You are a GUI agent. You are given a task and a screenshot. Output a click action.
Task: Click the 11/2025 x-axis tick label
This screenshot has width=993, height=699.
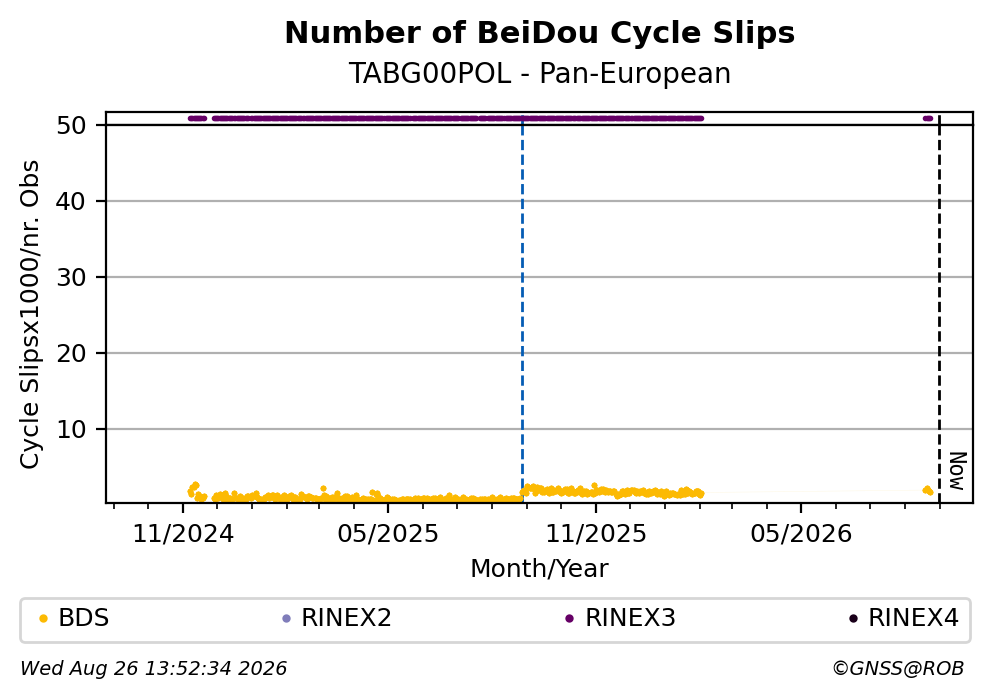pos(596,534)
